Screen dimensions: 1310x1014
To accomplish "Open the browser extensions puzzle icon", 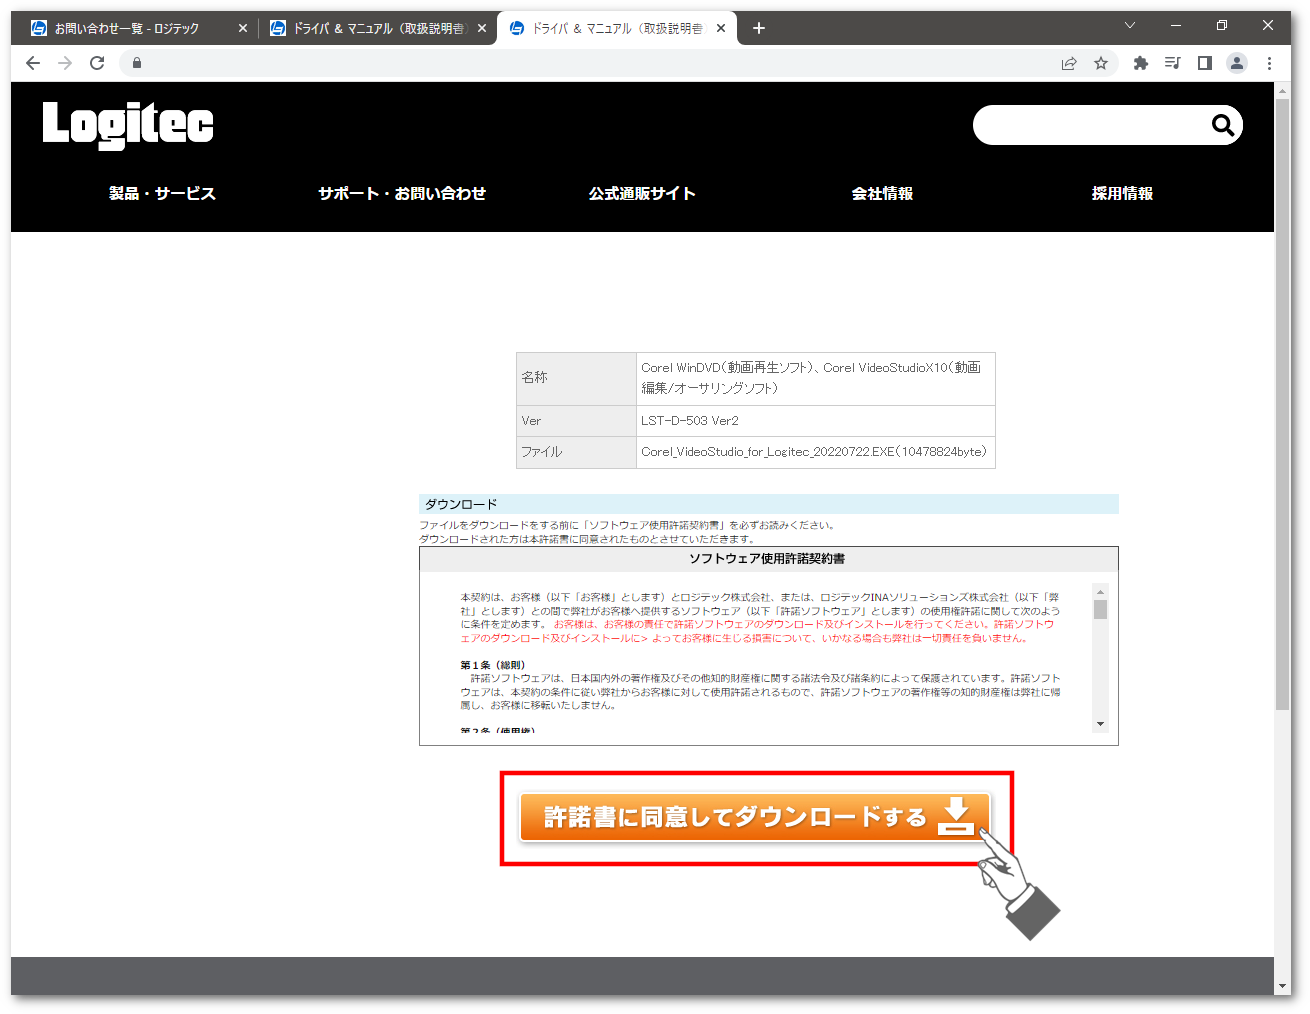I will click(1141, 63).
